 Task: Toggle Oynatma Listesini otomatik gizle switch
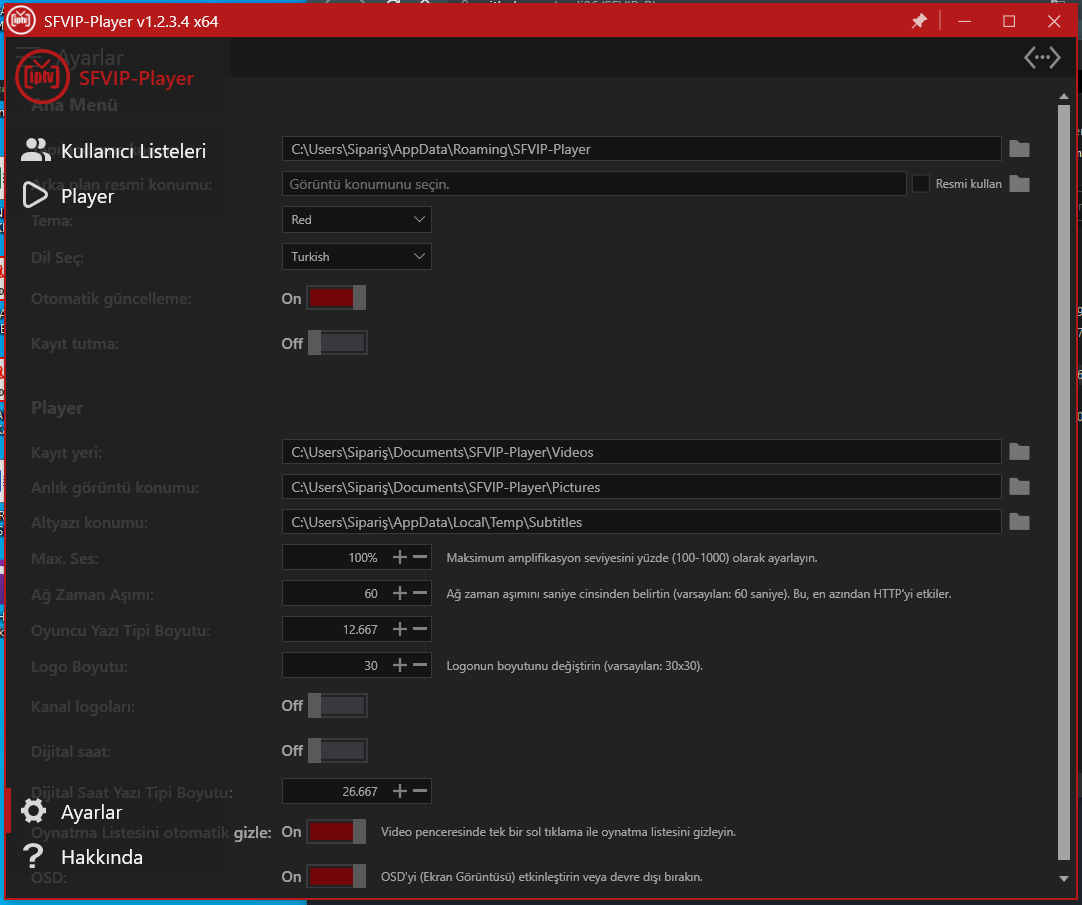[336, 832]
